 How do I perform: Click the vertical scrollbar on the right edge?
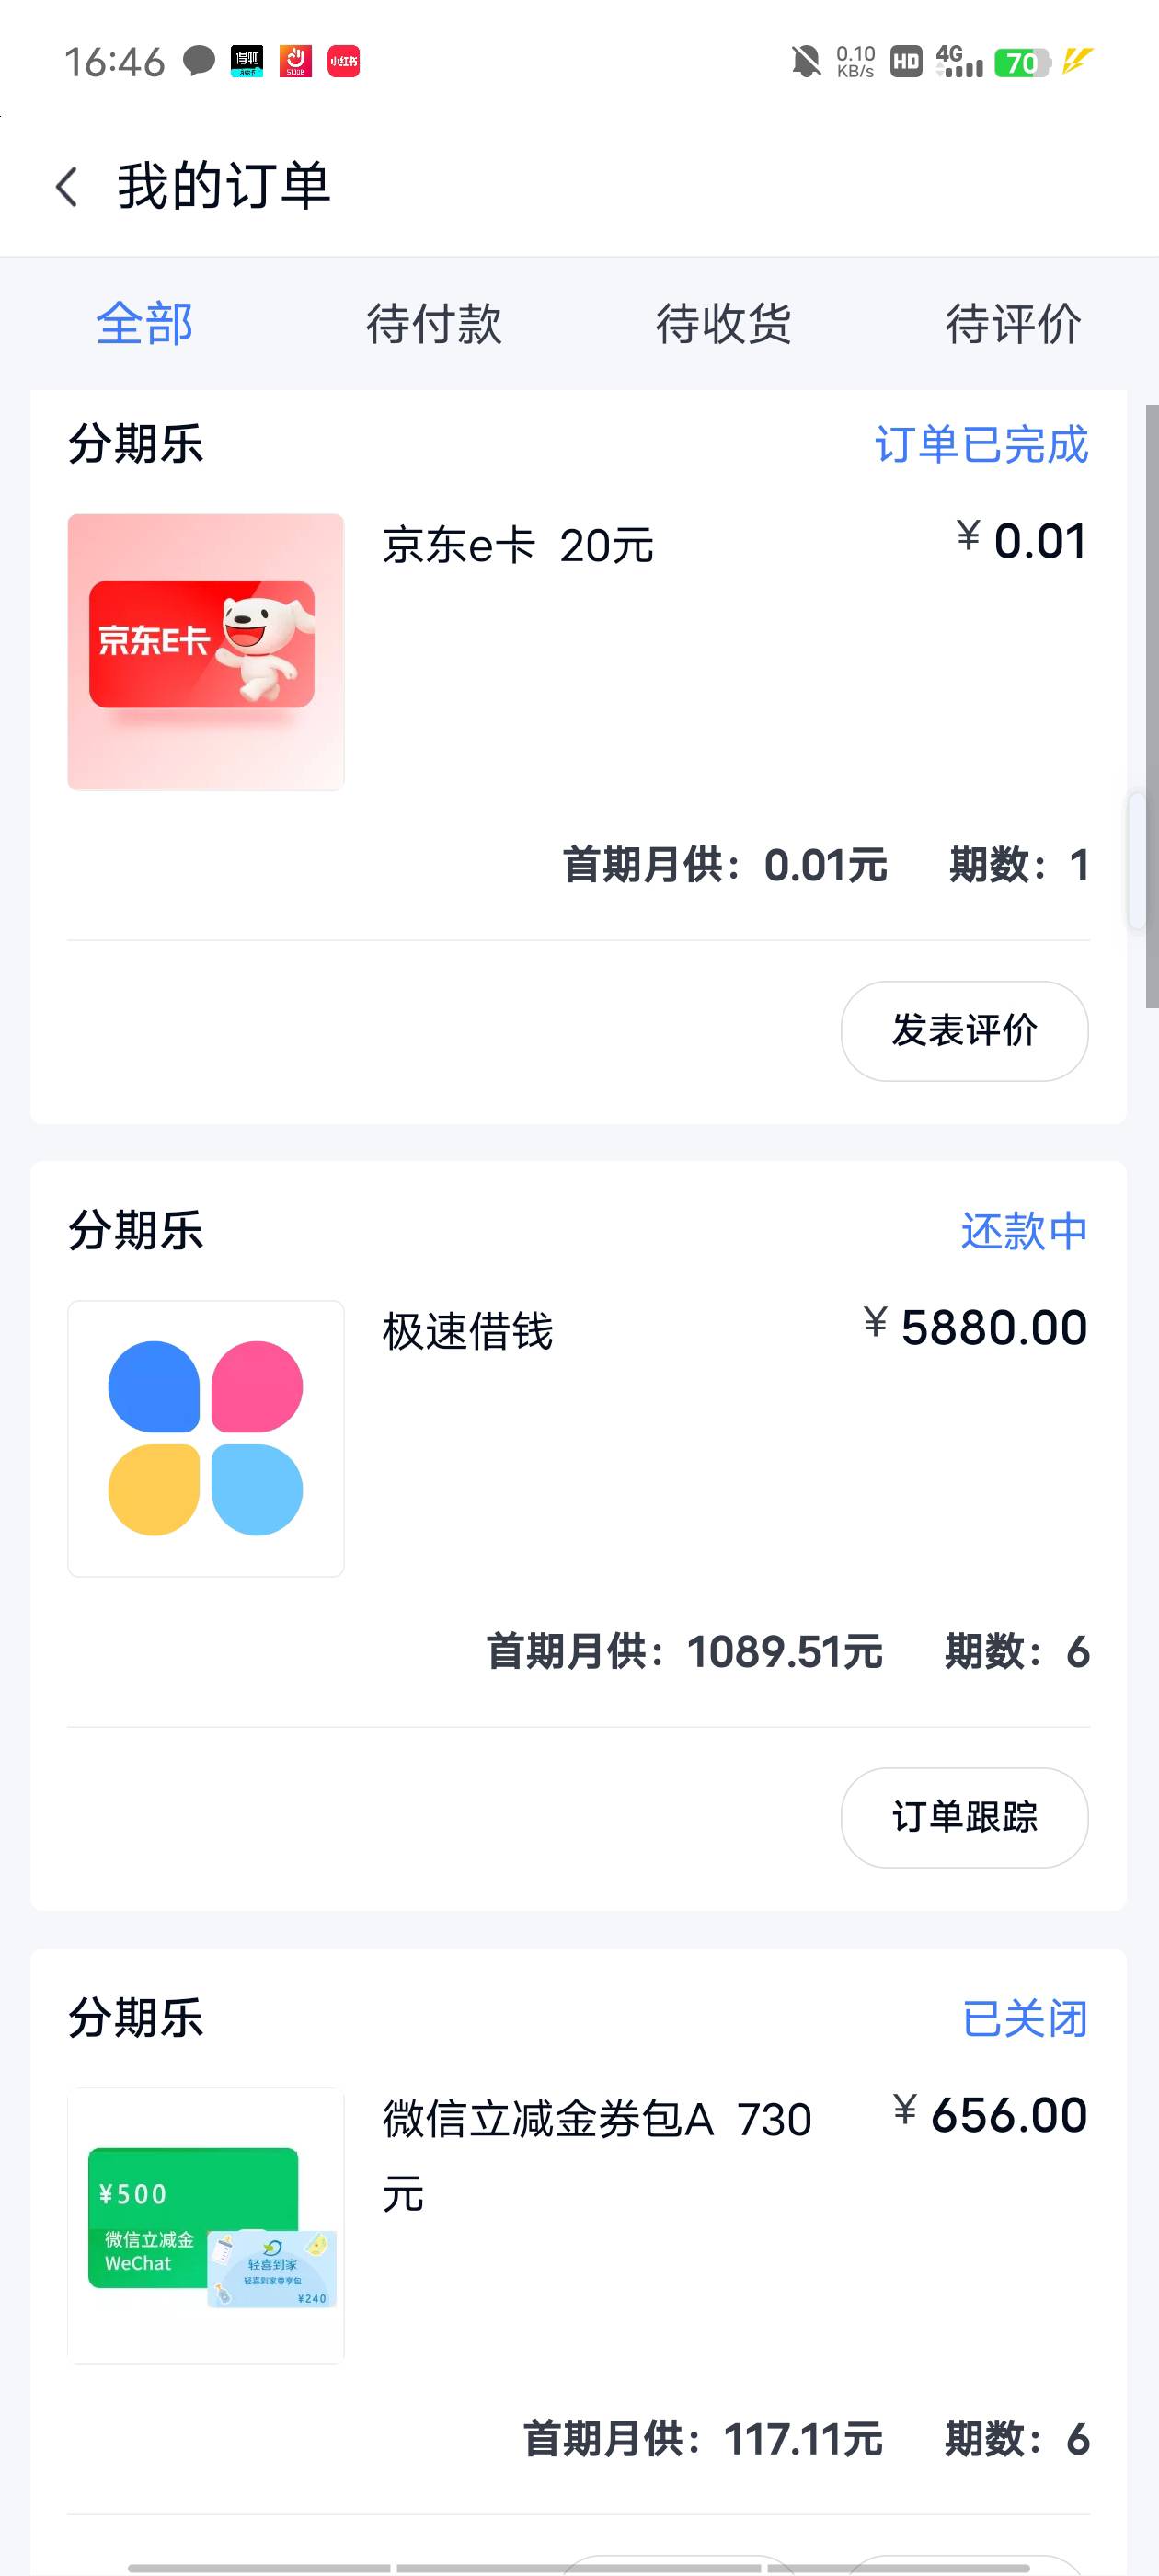(x=1151, y=705)
